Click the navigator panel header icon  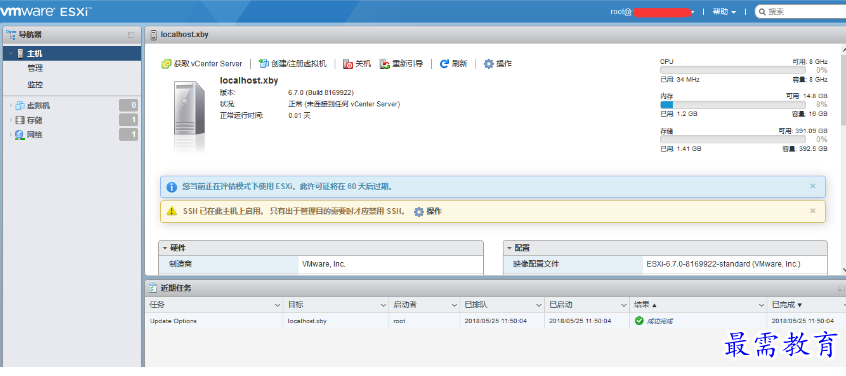[x=11, y=35]
